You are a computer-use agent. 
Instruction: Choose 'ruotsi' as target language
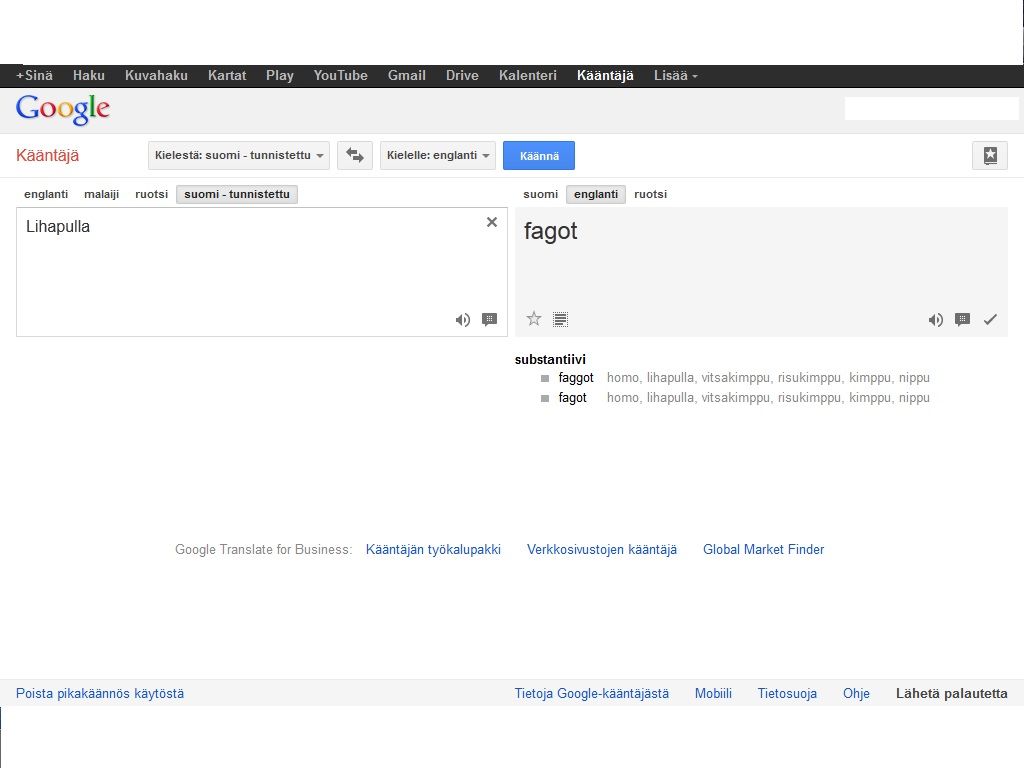coord(650,194)
